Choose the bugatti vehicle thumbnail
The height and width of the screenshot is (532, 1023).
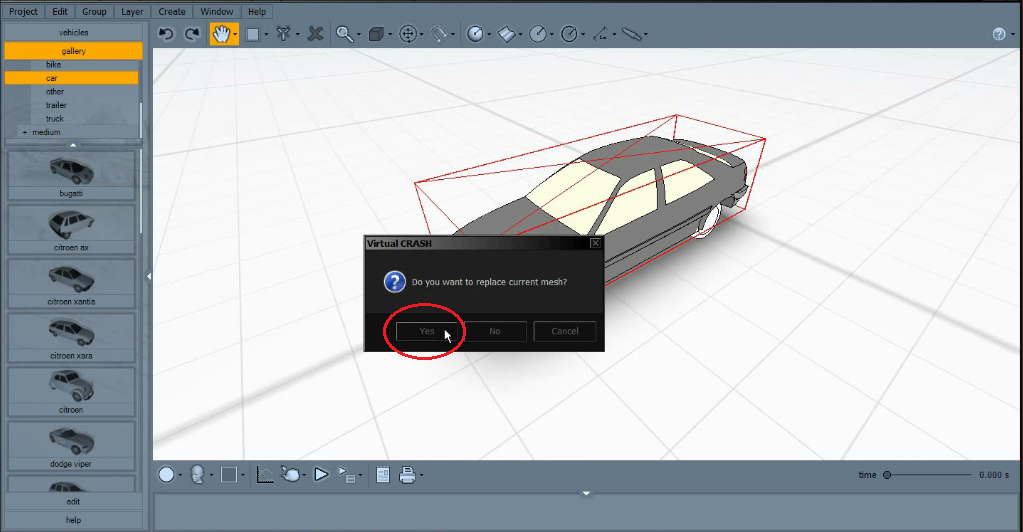(x=71, y=175)
